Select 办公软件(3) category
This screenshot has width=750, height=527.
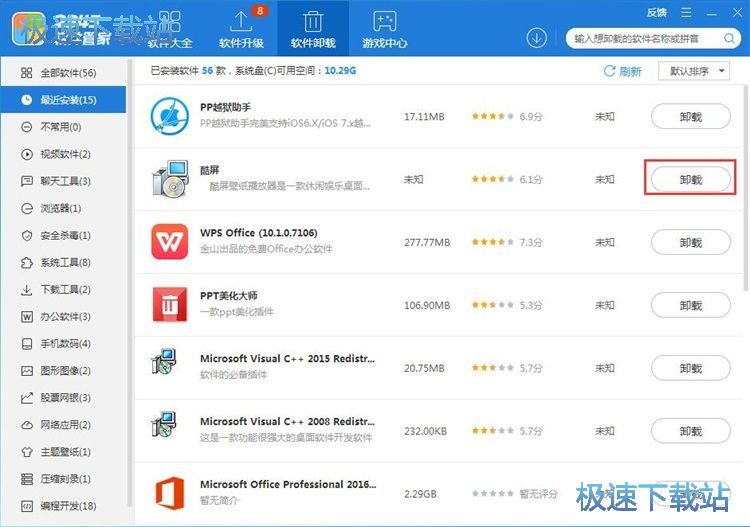tap(63, 317)
